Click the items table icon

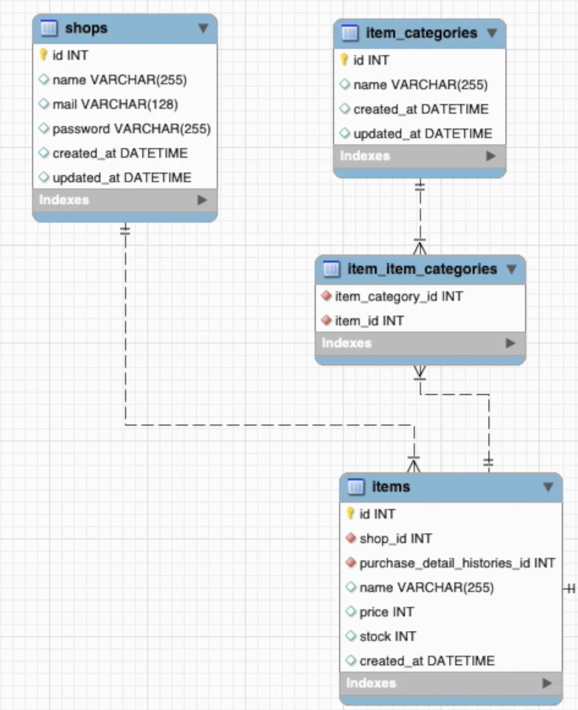356,487
